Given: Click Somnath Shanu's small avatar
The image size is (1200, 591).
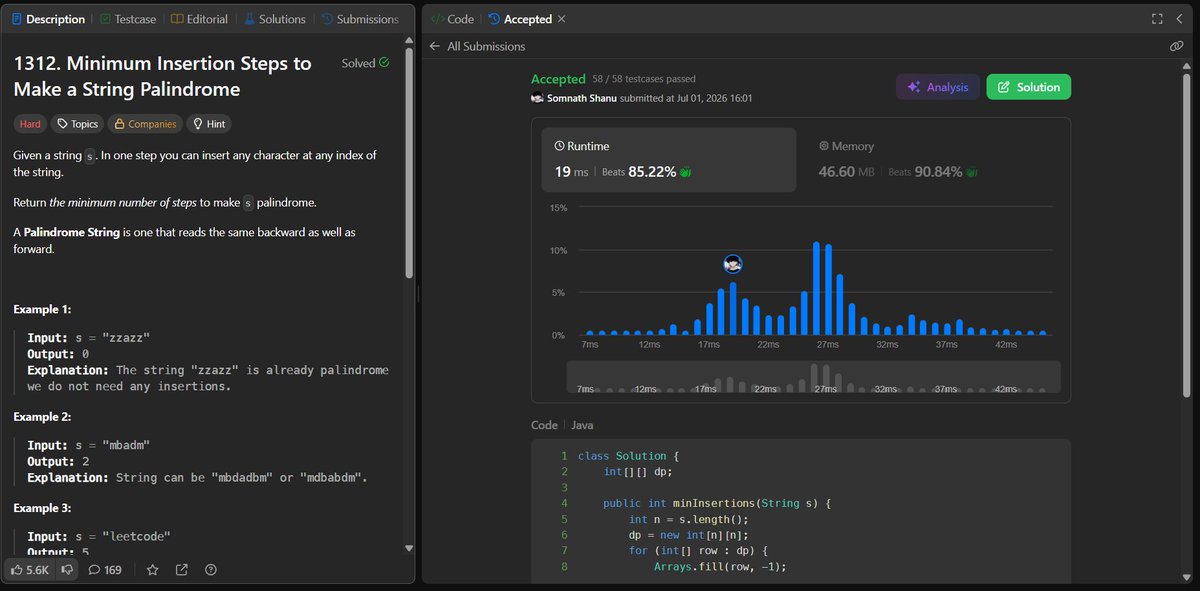Looking at the screenshot, I should pos(537,98).
